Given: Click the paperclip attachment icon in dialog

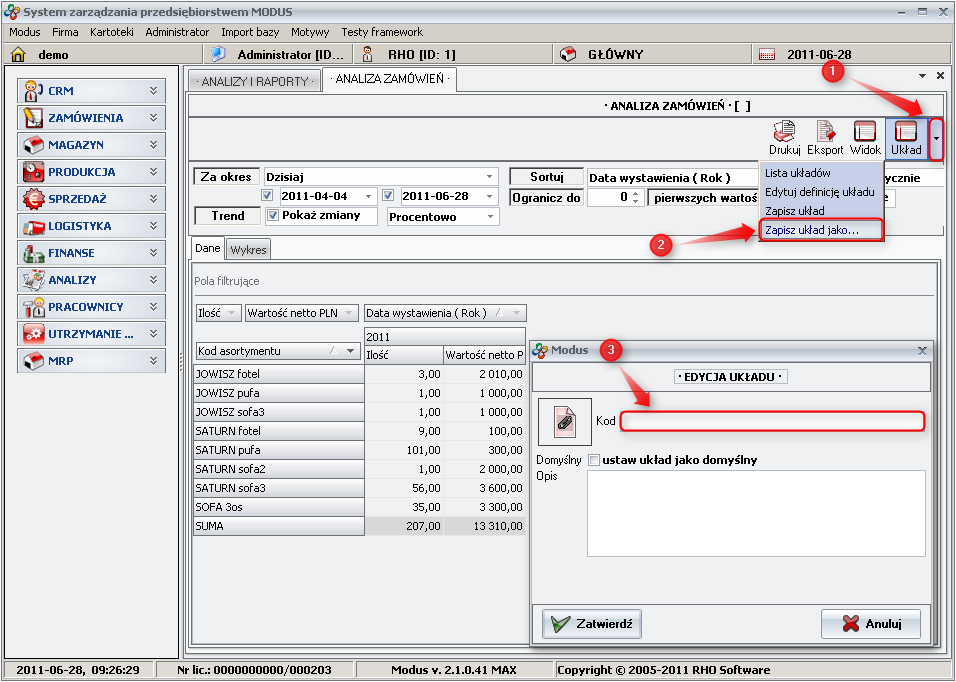Looking at the screenshot, I should point(564,421).
